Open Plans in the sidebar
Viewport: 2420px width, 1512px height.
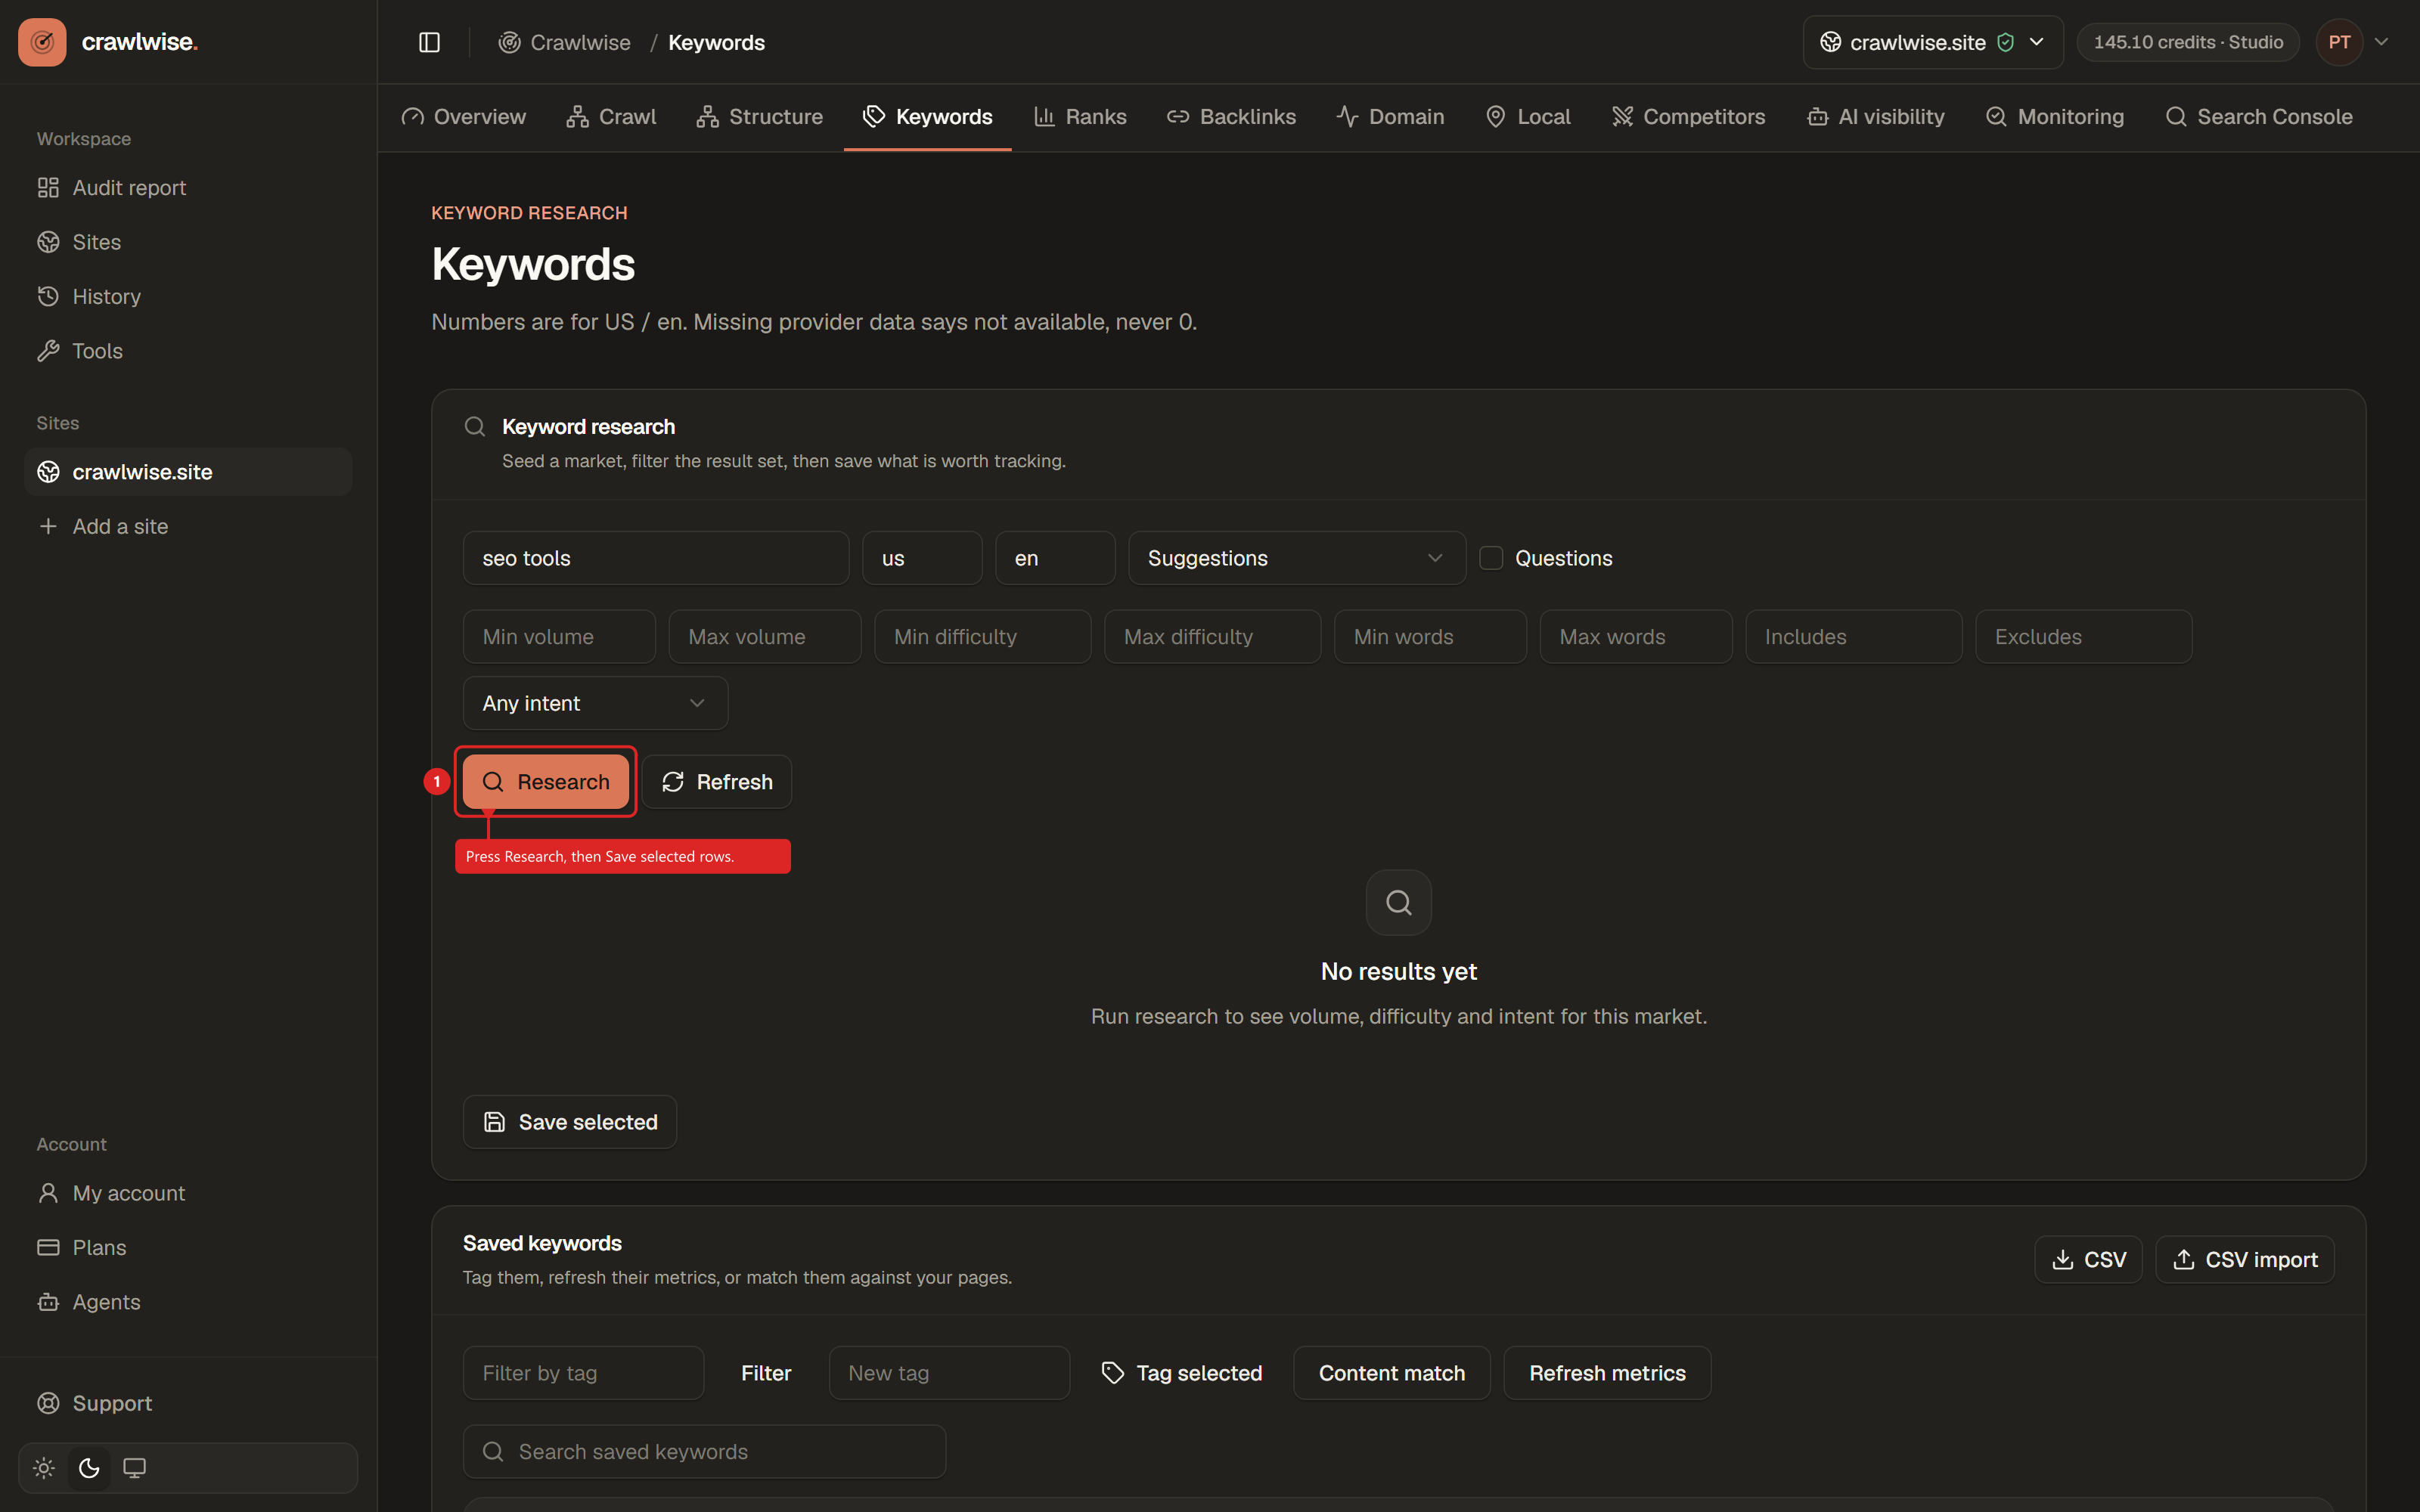coord(188,1248)
